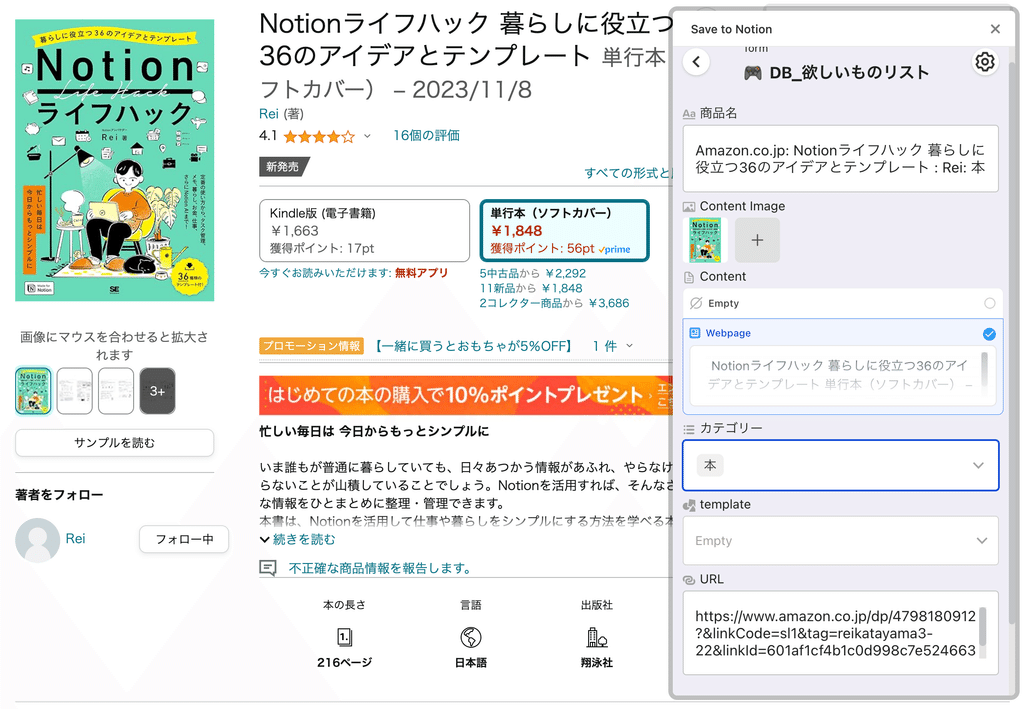Screen dimensions: 1024x709
Task: Click the star rating icons
Action: tap(319, 136)
